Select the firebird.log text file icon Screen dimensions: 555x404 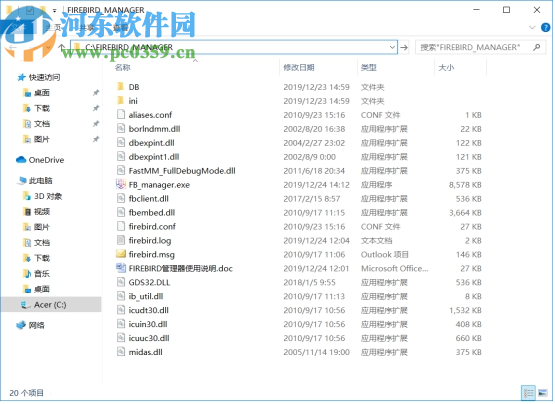pos(121,240)
